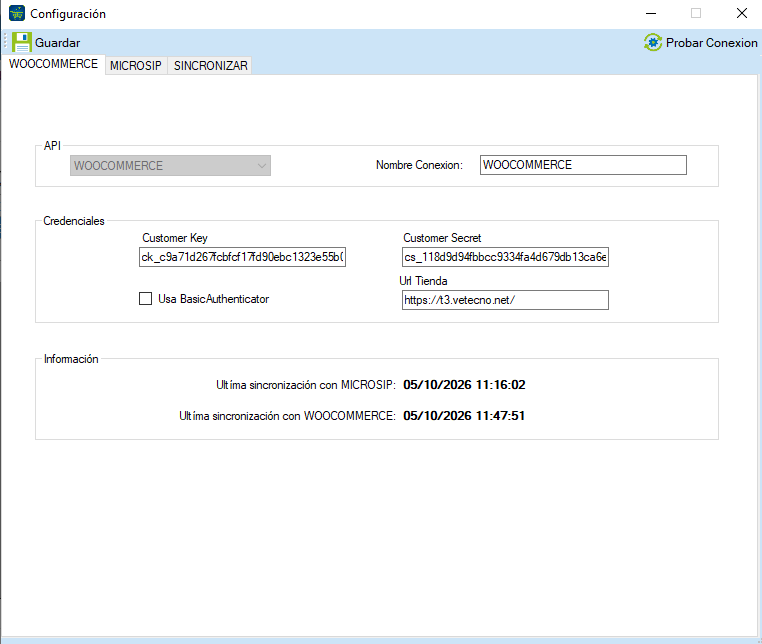Click the MICROSIP sync date 05/10/2026 11:16:02

coord(464,385)
